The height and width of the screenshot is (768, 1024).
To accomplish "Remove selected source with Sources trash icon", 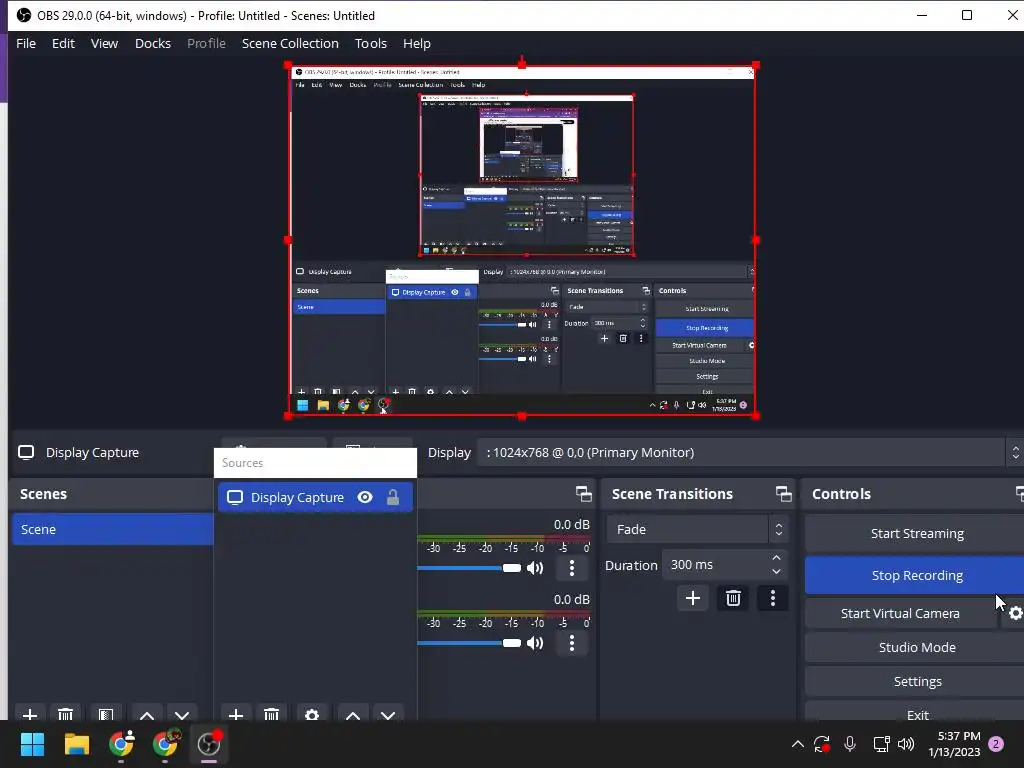I will [x=272, y=715].
